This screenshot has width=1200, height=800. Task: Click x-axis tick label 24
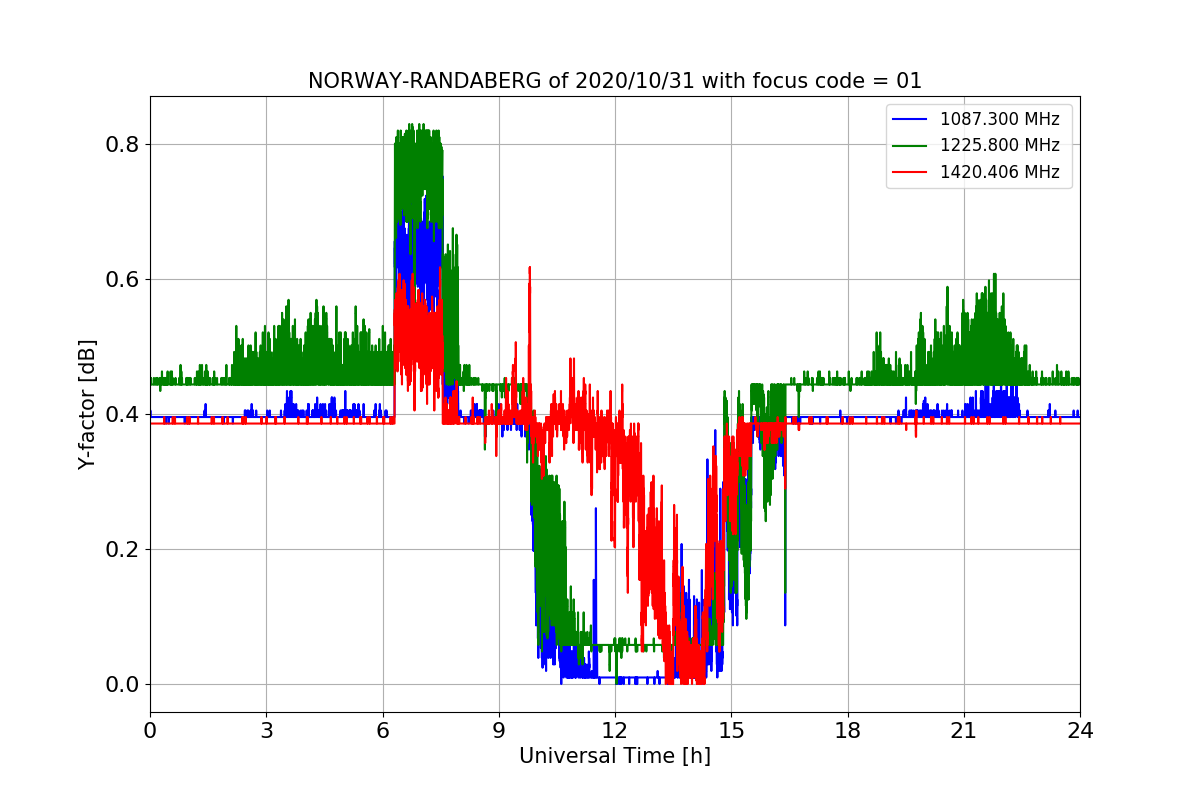(1080, 731)
